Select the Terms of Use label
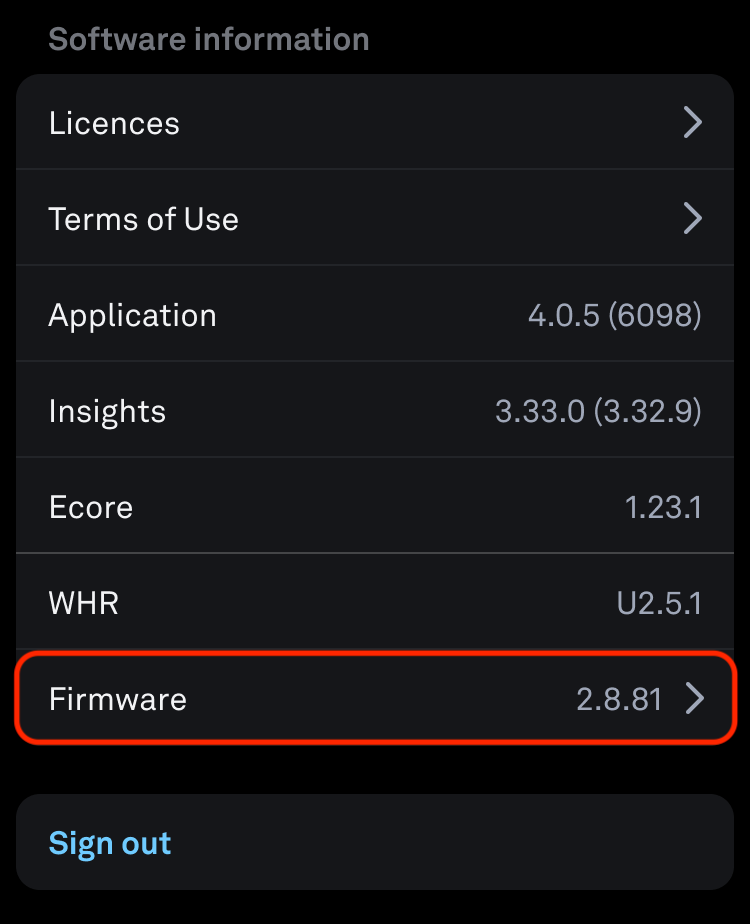This screenshot has width=750, height=924. point(143,219)
